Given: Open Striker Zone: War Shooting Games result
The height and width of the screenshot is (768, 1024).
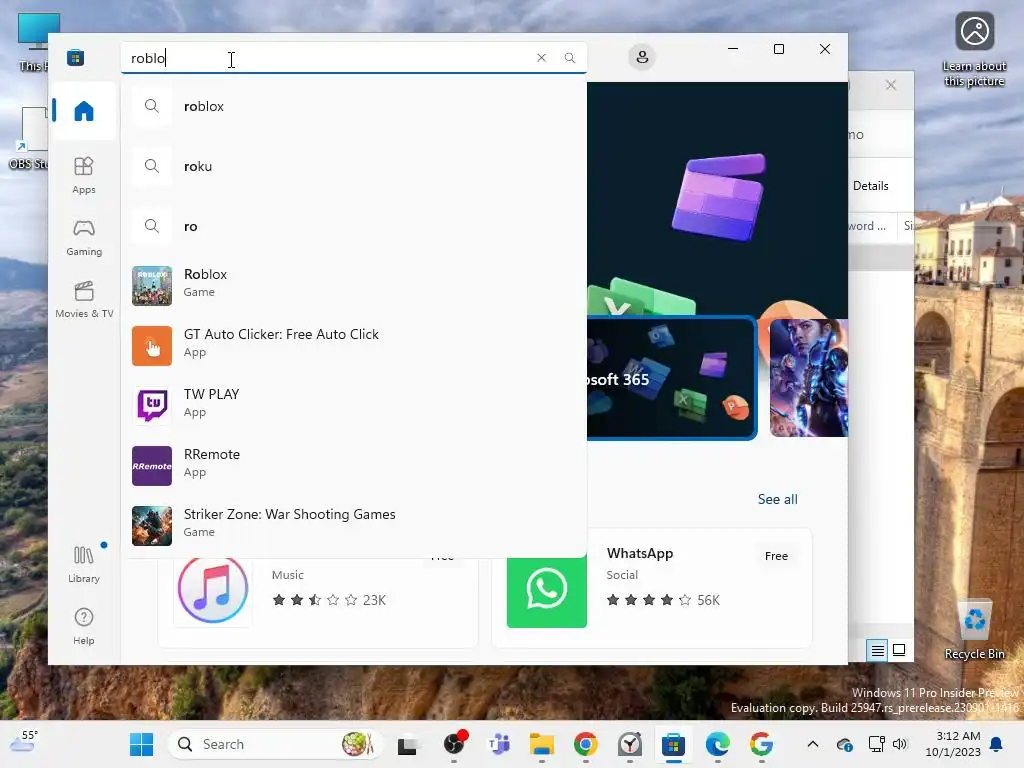Looking at the screenshot, I should click(x=354, y=525).
